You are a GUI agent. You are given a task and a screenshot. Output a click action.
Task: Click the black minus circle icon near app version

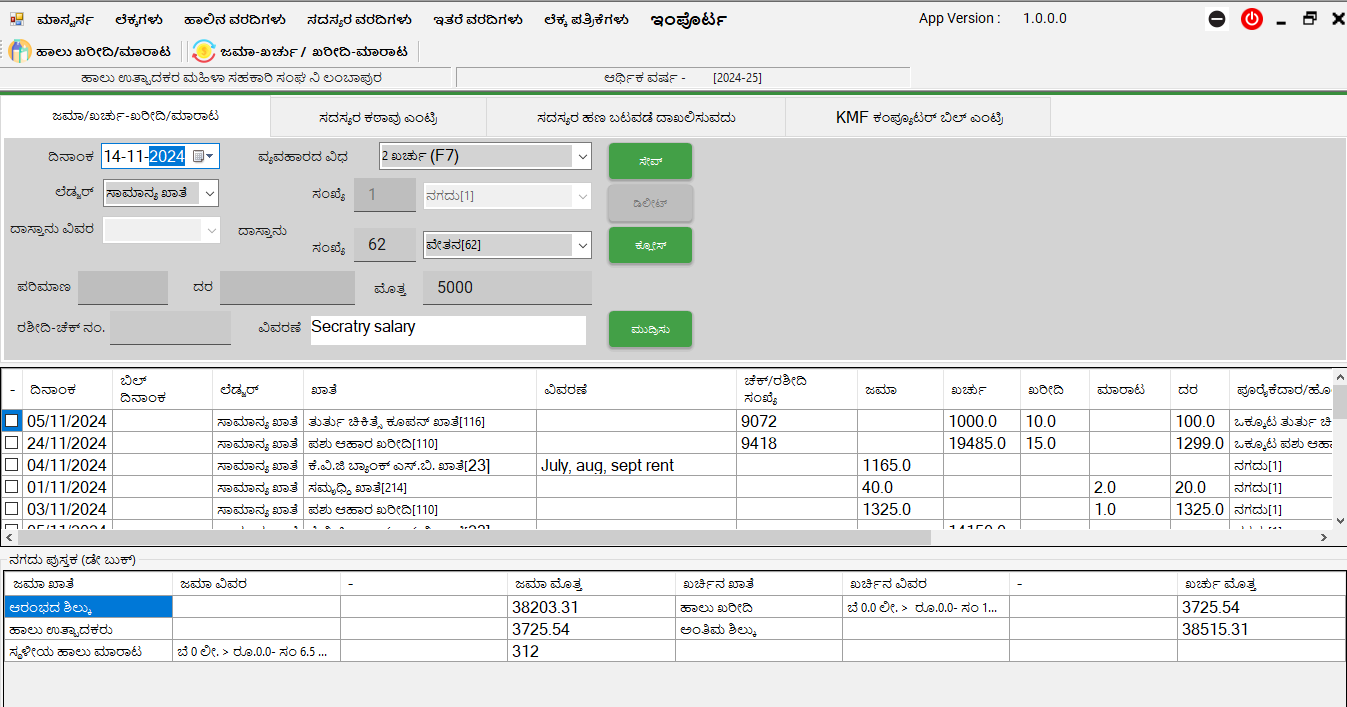(x=1216, y=18)
